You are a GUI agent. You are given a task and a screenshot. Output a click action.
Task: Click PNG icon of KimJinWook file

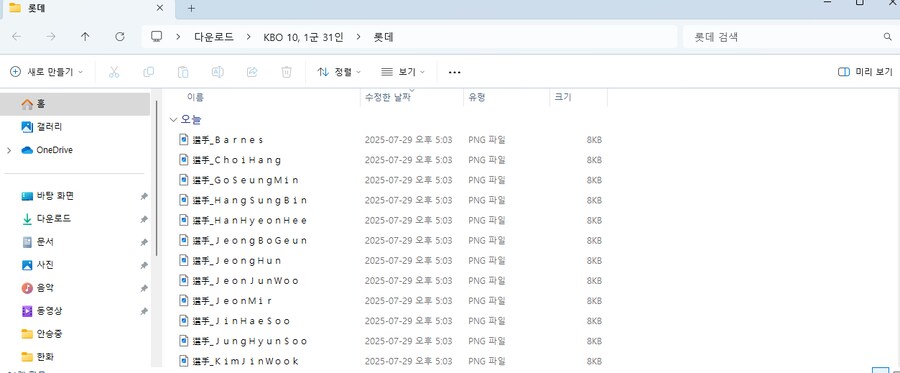tap(184, 360)
